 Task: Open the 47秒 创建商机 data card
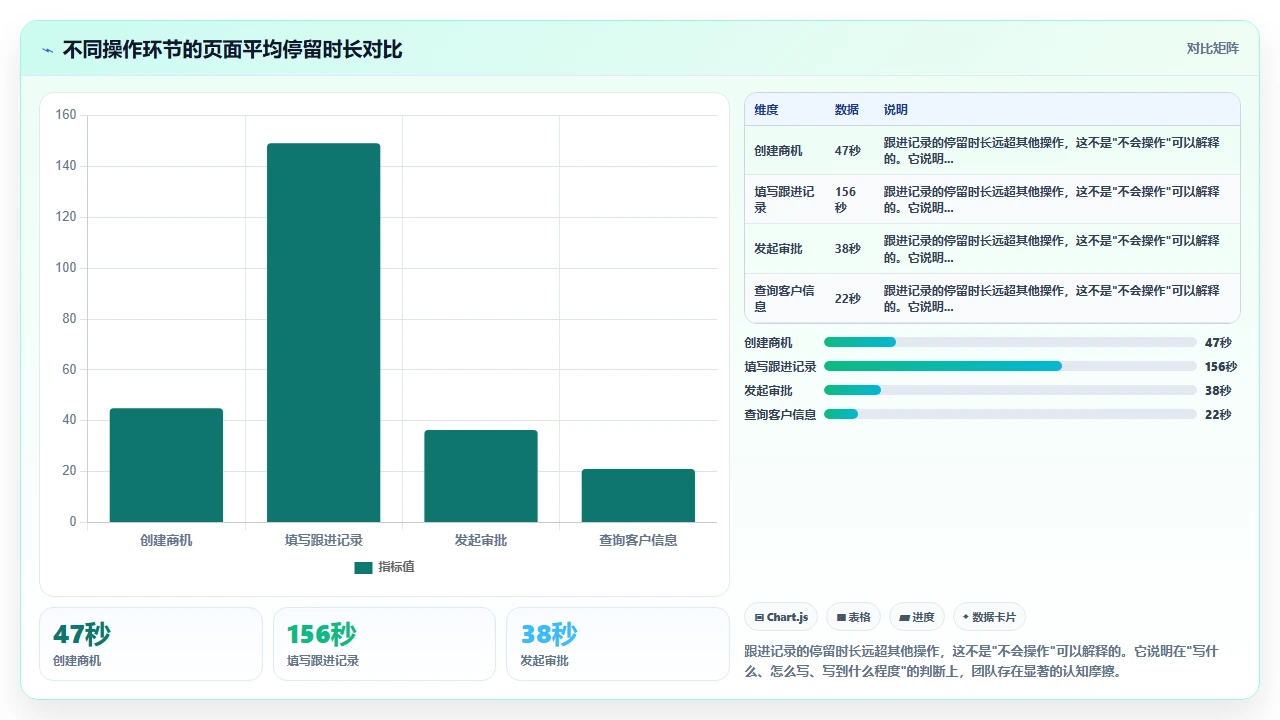click(x=151, y=644)
